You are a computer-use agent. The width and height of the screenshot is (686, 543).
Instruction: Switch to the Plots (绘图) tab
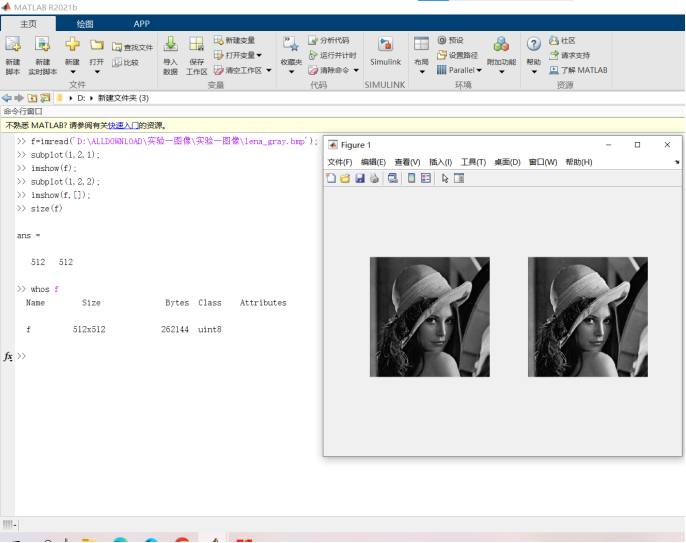(85, 24)
